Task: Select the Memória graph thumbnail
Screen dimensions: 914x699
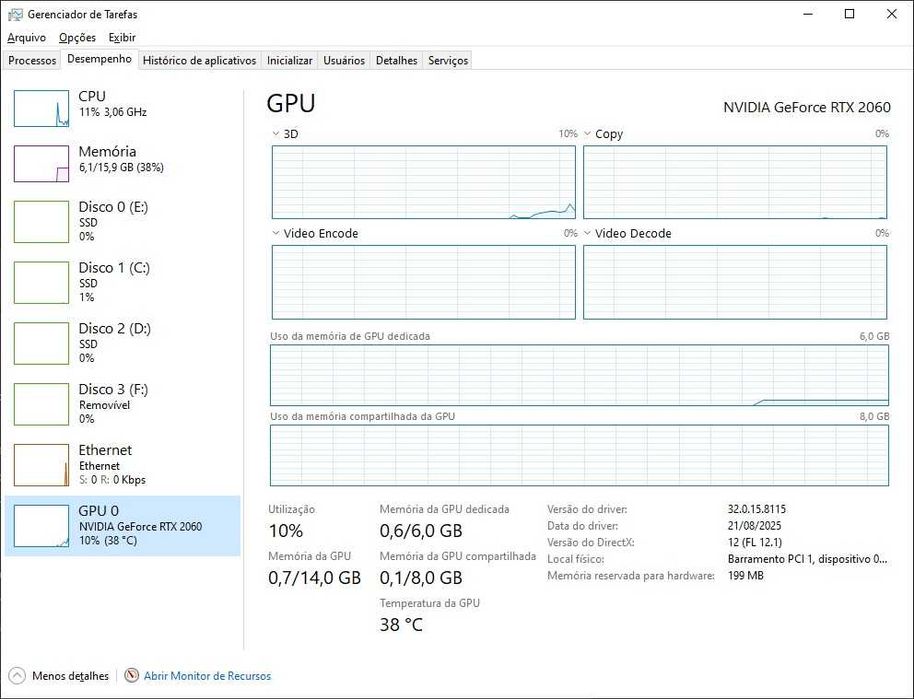Action: (41, 163)
